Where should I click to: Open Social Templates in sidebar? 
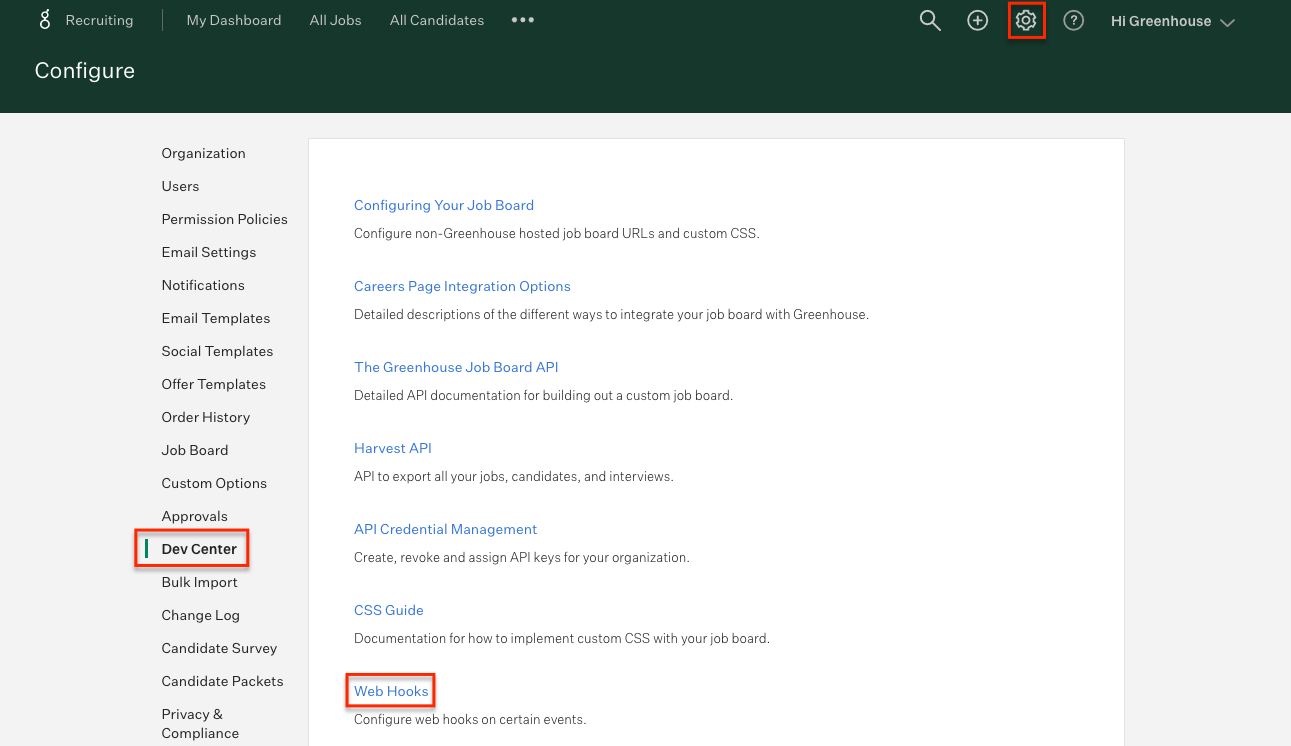click(218, 351)
